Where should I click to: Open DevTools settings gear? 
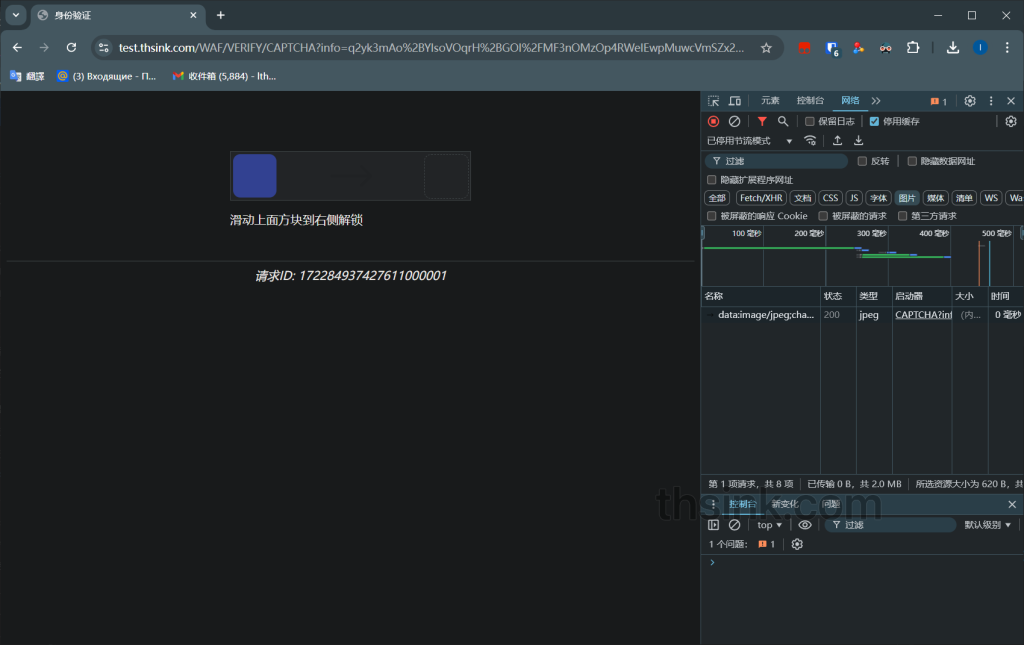click(967, 100)
